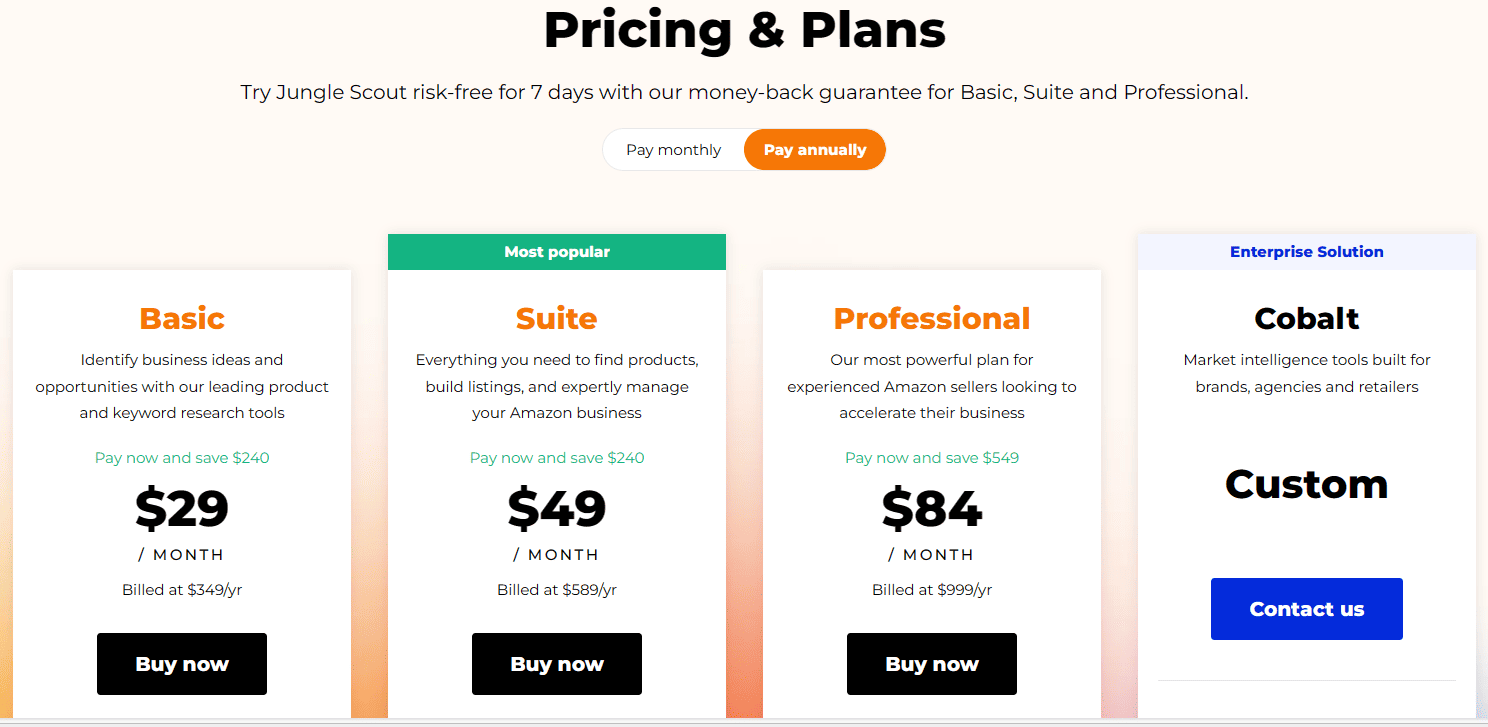
Task: Click the green Most popular banner
Action: click(556, 252)
